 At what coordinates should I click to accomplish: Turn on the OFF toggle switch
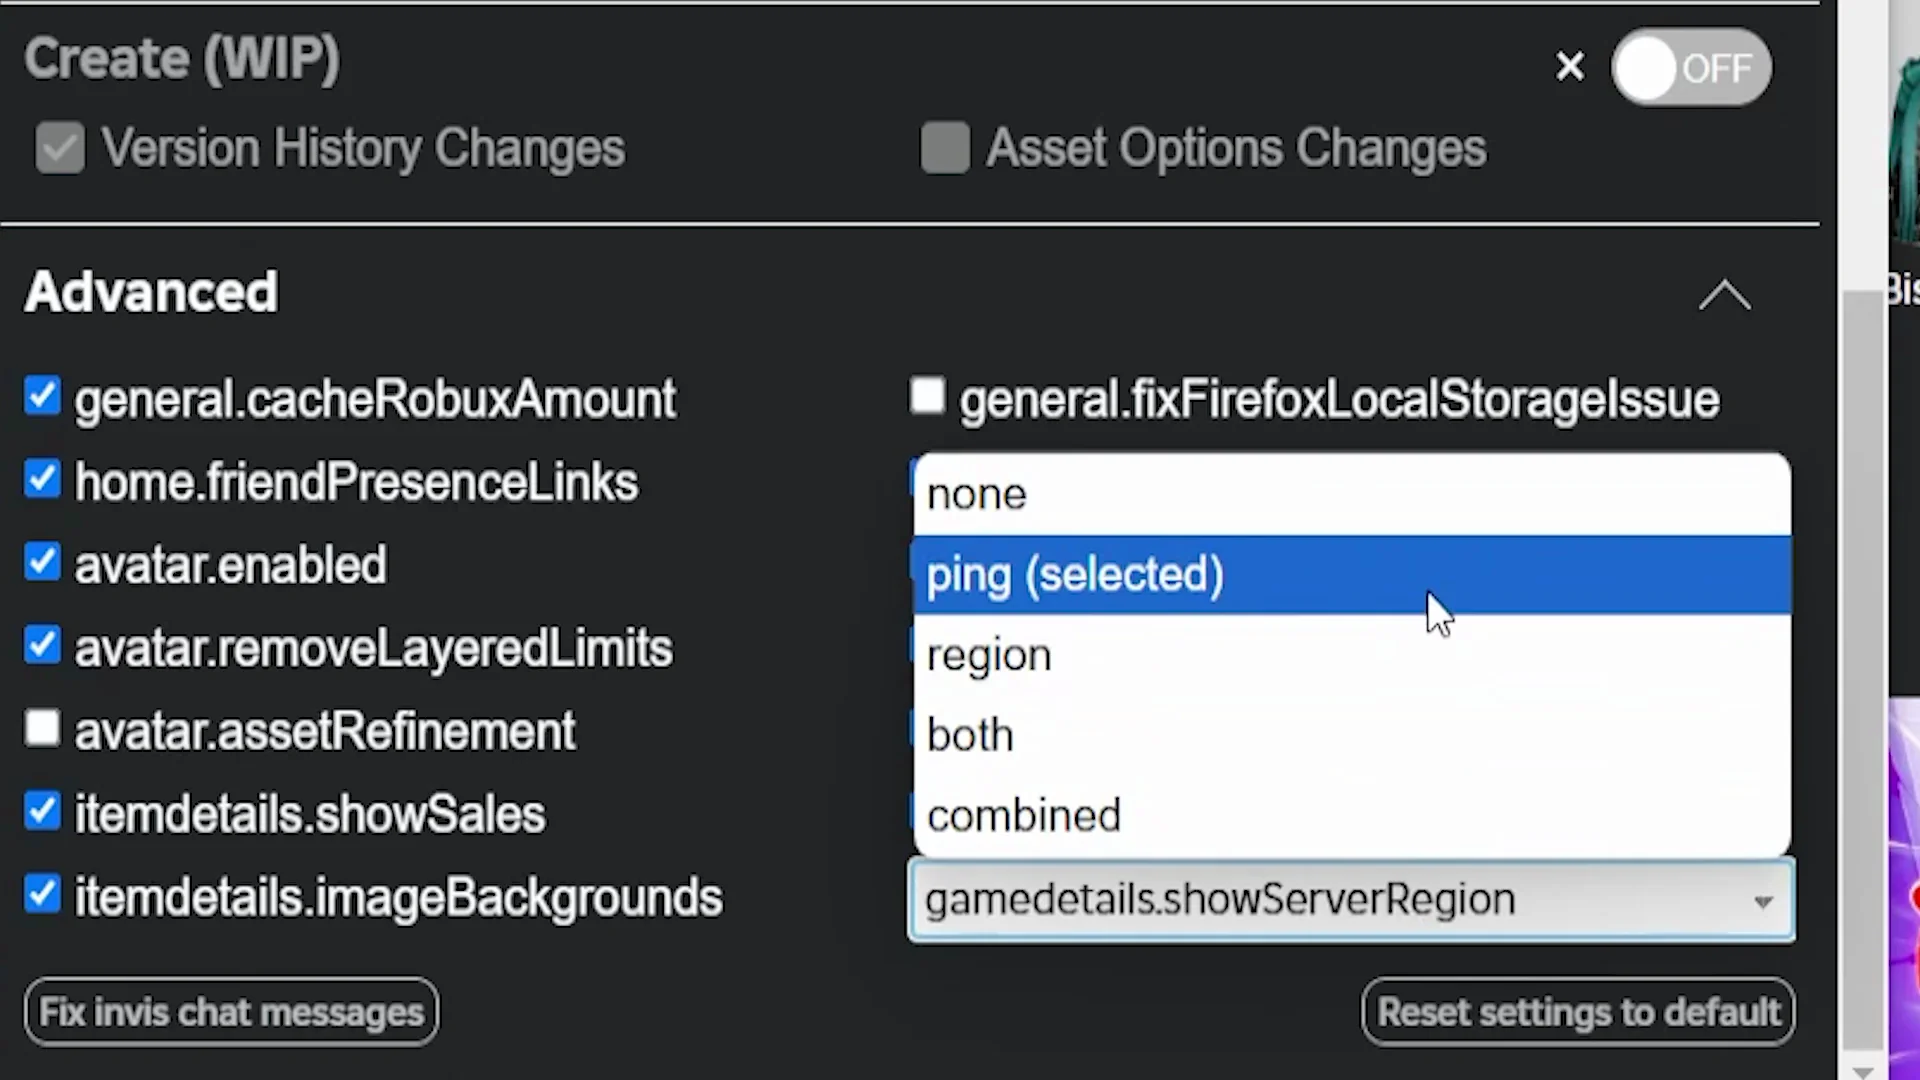pos(1690,67)
